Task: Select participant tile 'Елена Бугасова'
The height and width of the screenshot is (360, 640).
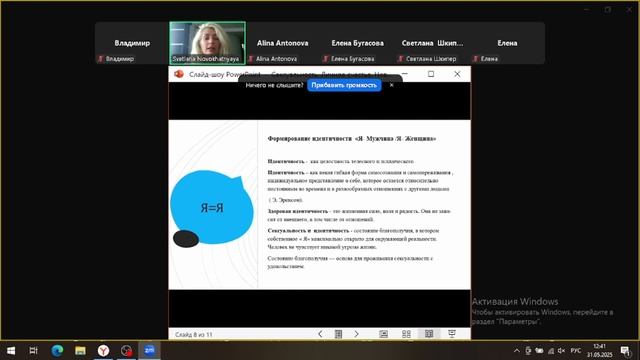Action: 358,43
